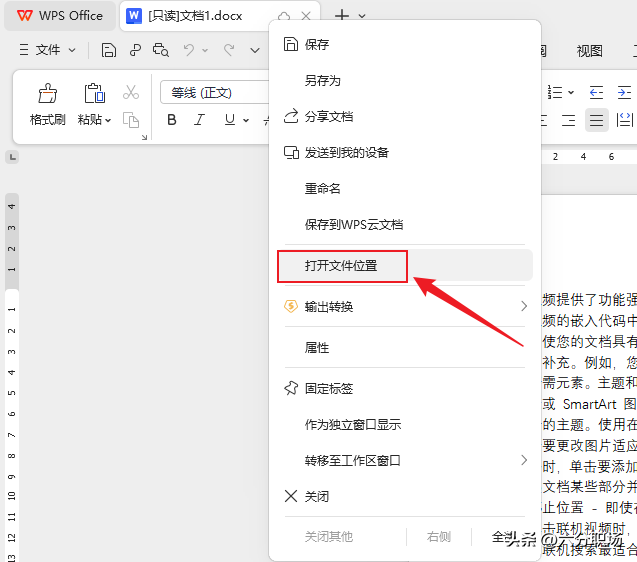Click the save icon in quick toolbar

(108, 50)
